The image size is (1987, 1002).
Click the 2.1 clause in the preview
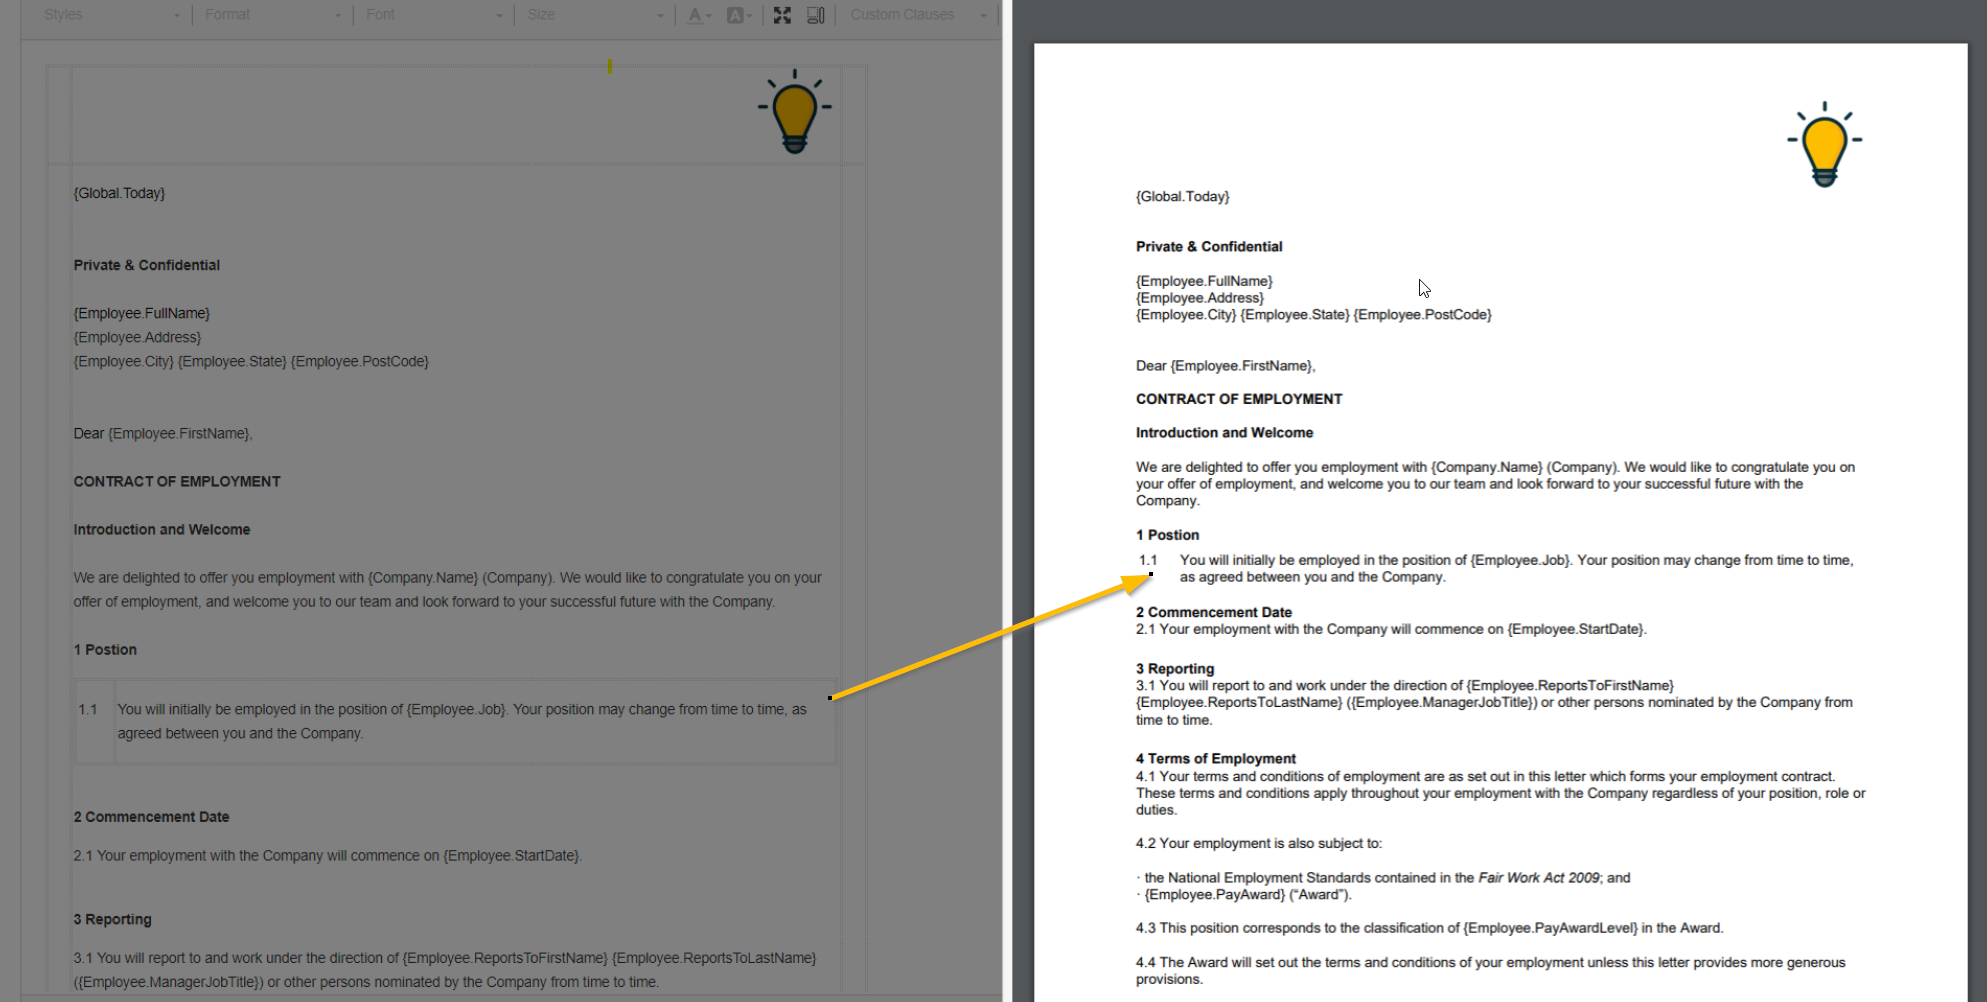1391,629
